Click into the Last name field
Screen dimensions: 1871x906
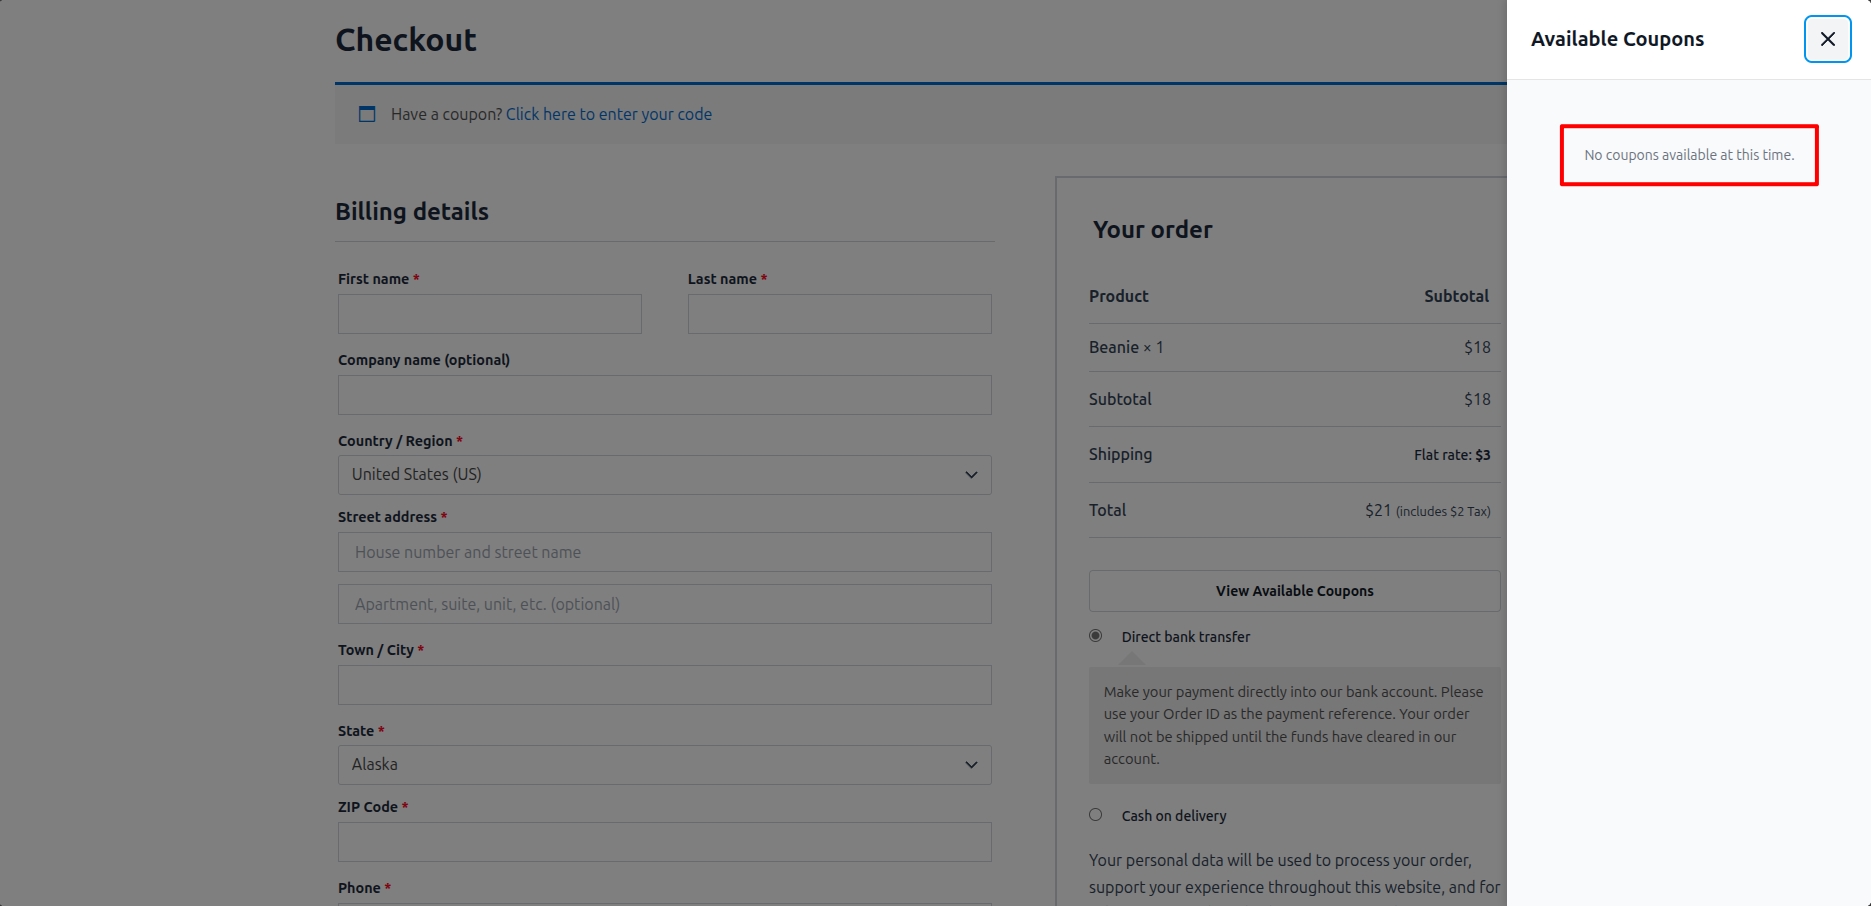(839, 314)
